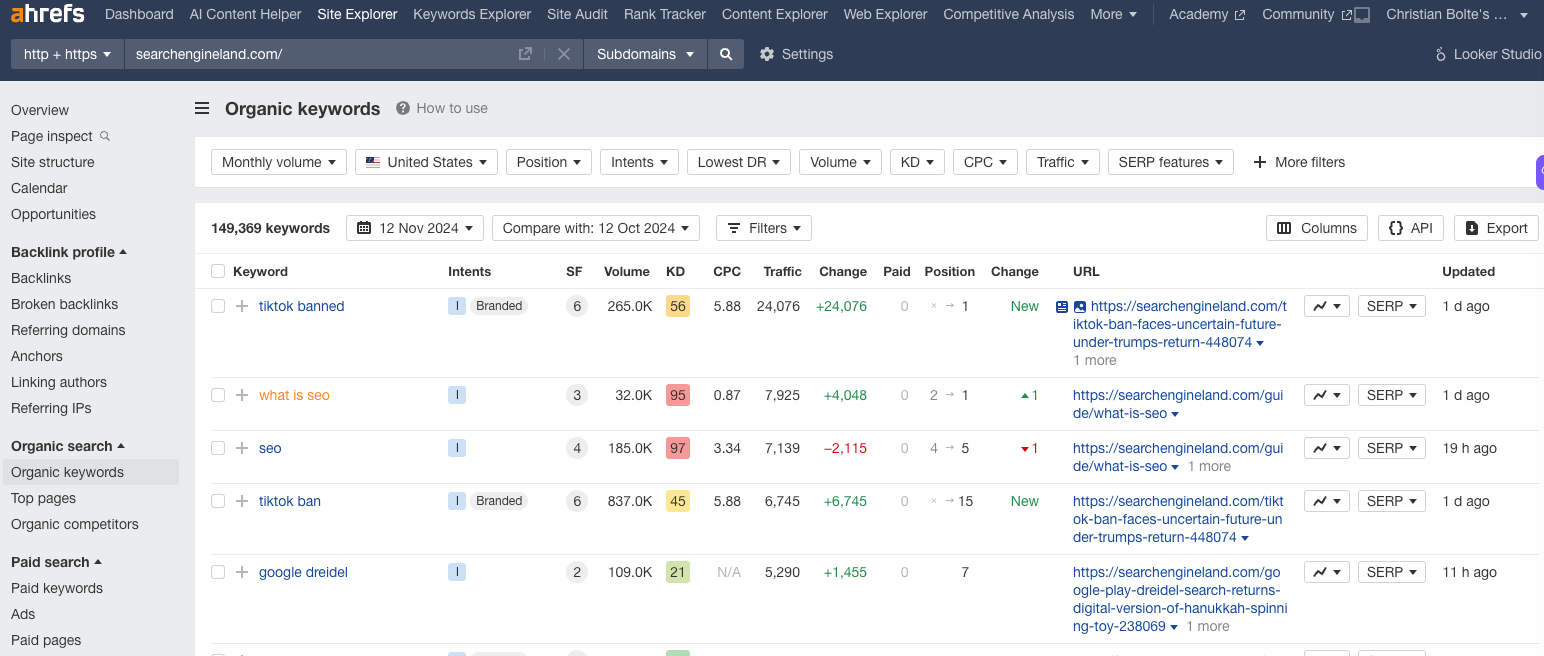Screen dimensions: 1544x656
Task: Collapse Backlink profile sidebar section
Action: tap(69, 252)
